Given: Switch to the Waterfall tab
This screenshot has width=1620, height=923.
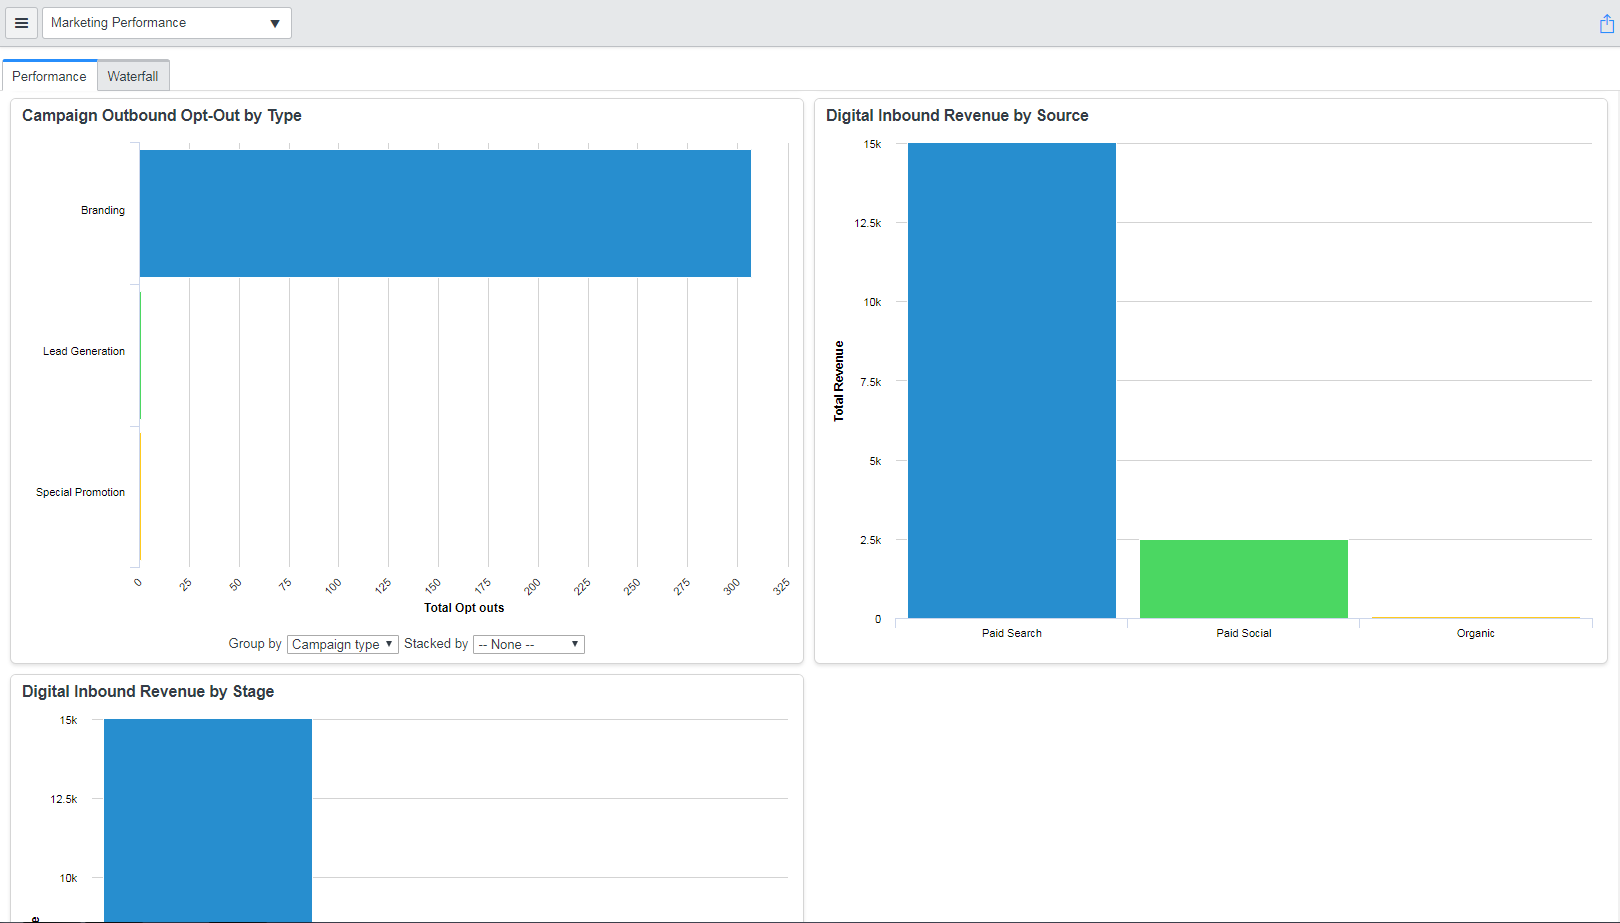Looking at the screenshot, I should click(133, 76).
